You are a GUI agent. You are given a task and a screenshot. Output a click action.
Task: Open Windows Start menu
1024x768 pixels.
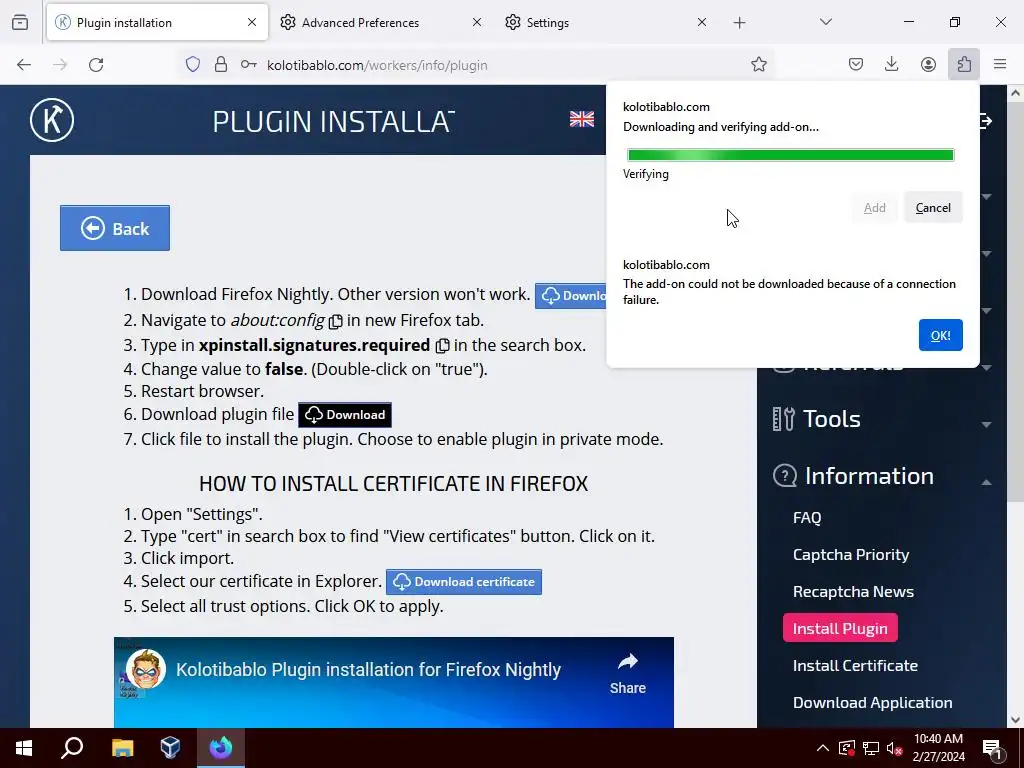point(24,748)
